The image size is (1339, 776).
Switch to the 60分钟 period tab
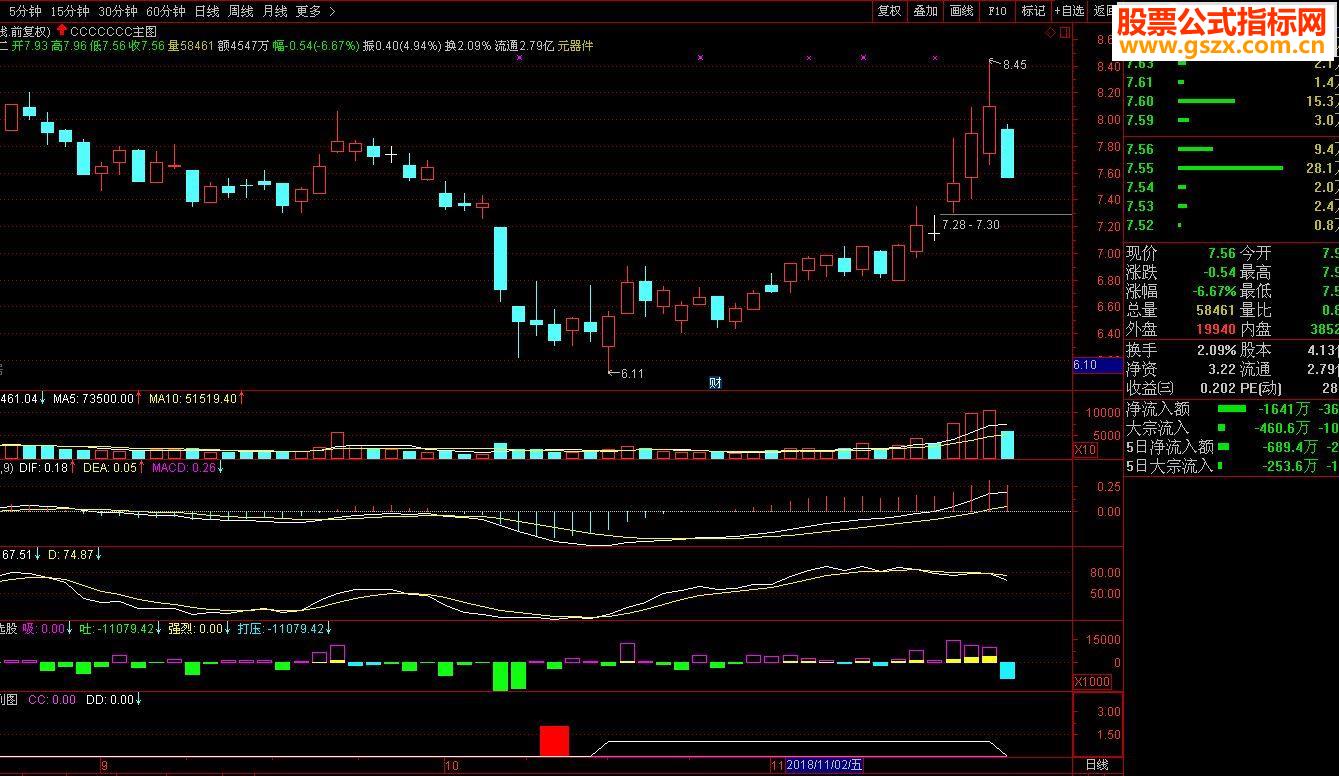(x=165, y=11)
